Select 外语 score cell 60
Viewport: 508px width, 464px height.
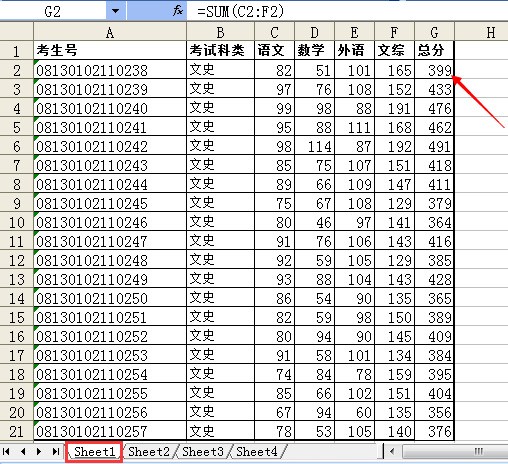(x=354, y=412)
